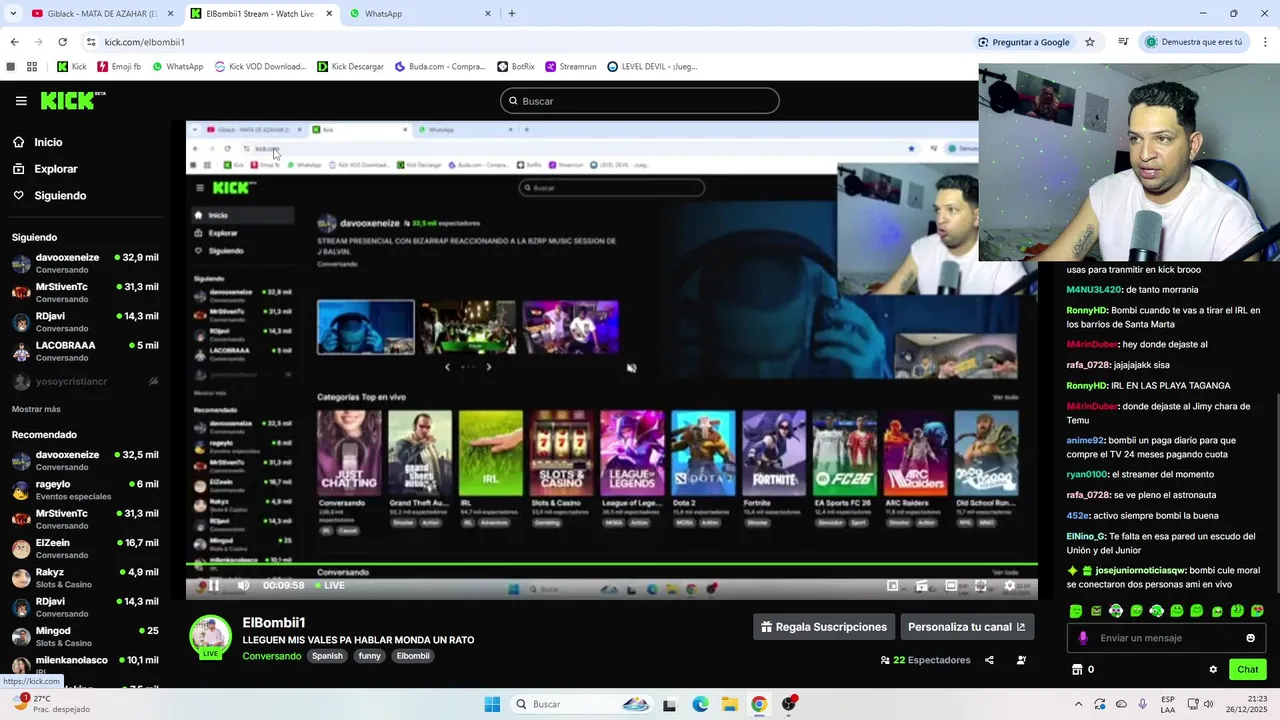Open File Explorer from the taskbar
The image size is (1280, 720).
pos(730,704)
